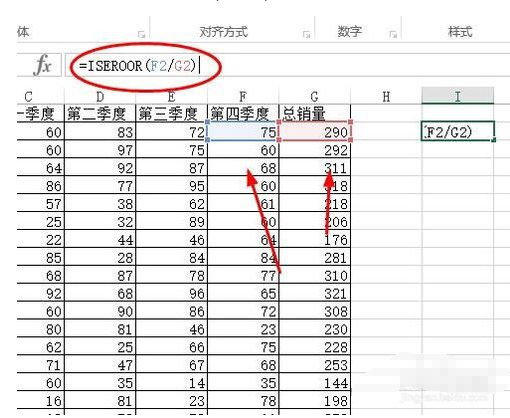Select the 样式 styles ribbon group
510x418 pixels.
pyautogui.click(x=460, y=32)
